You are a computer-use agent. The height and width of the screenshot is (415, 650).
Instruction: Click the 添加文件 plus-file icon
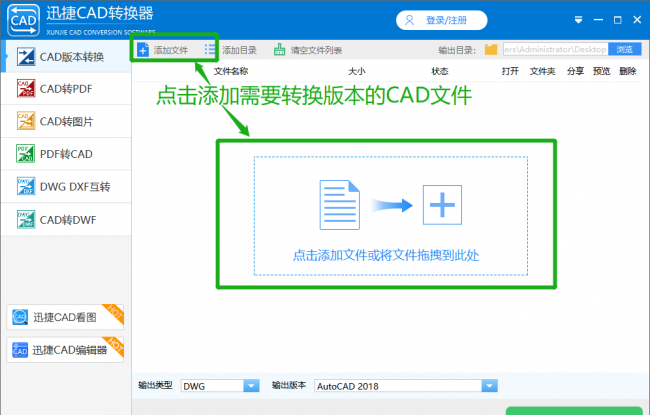(x=143, y=50)
